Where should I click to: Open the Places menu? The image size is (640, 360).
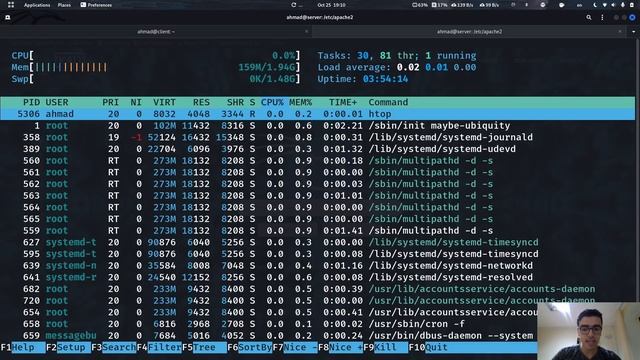click(x=64, y=5)
